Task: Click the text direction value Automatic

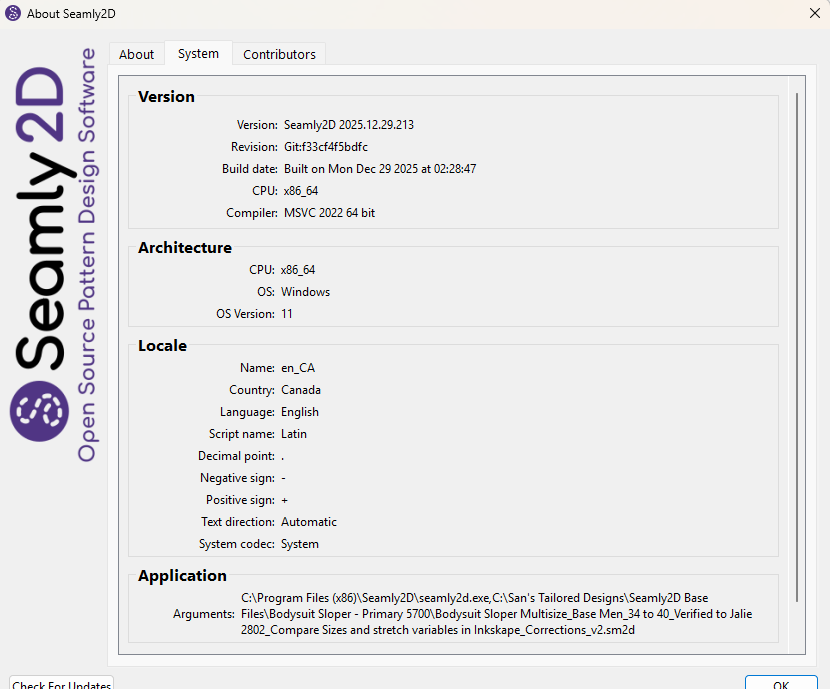Action: coord(309,522)
